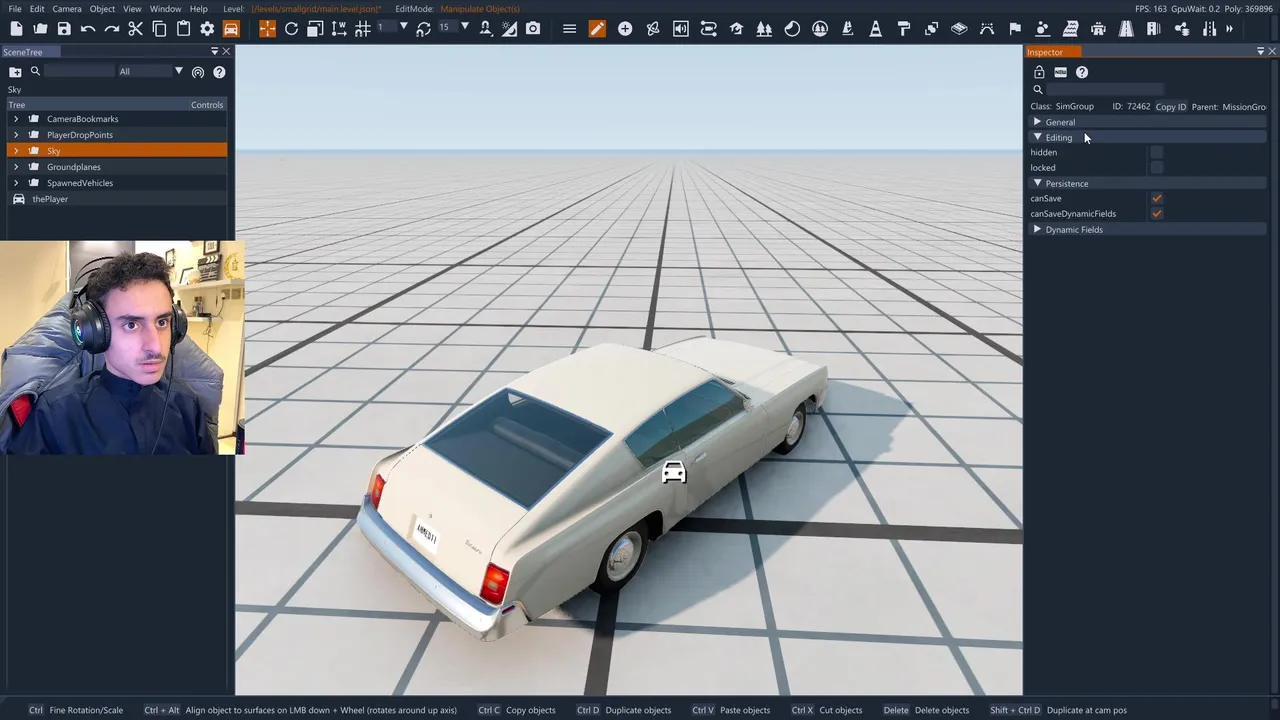Add new folder in SceneTree
Viewport: 1280px width, 720px height.
[x=15, y=72]
